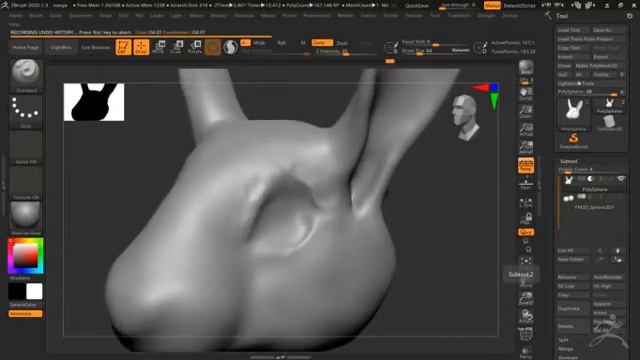Click the focal shift brush icon
This screenshot has height=360, width=640.
(x=390, y=48)
